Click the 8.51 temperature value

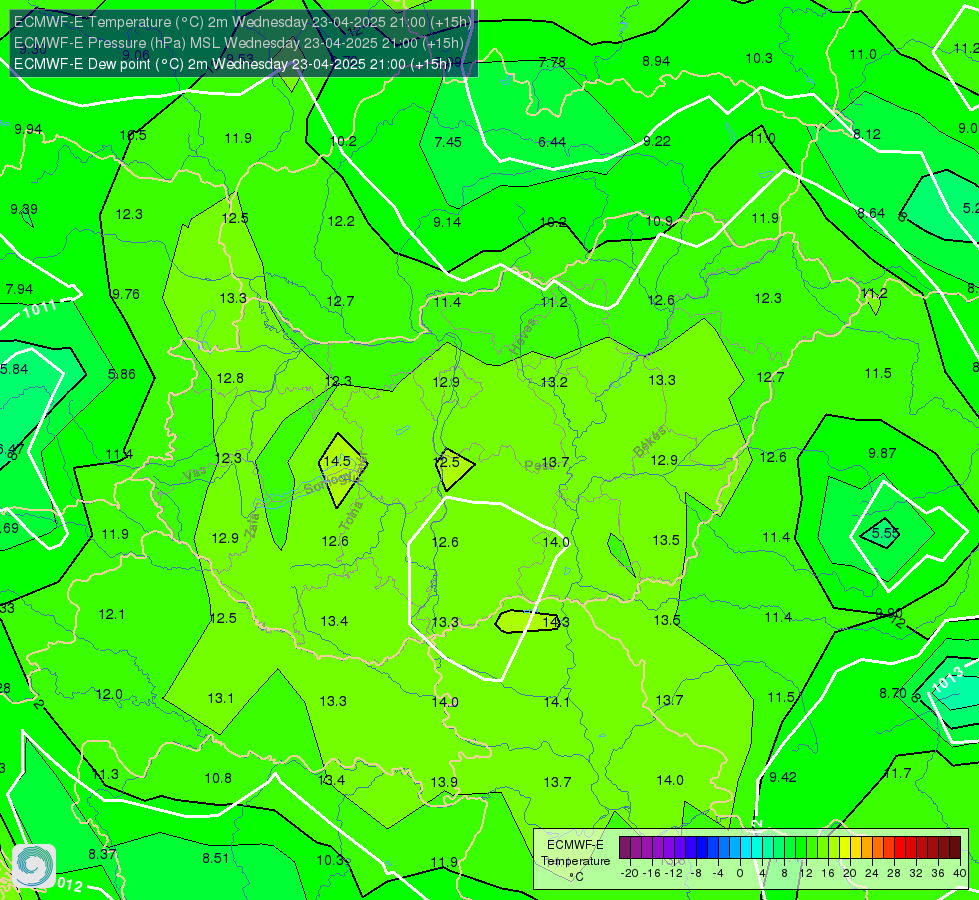tap(215, 858)
